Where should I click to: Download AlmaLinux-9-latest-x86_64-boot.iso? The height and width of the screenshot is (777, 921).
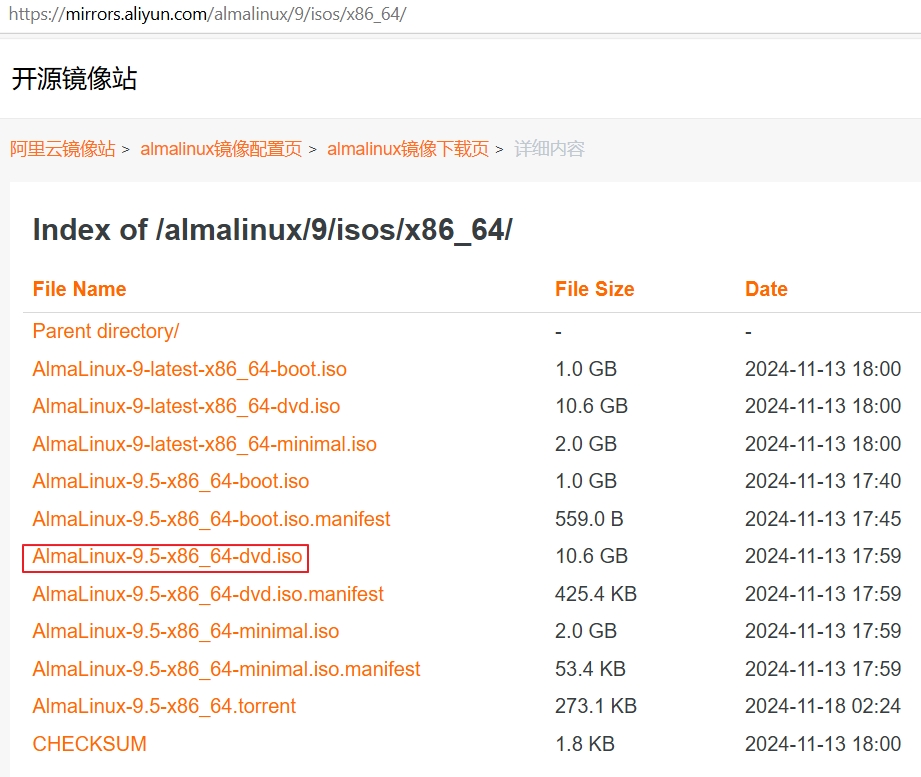190,369
